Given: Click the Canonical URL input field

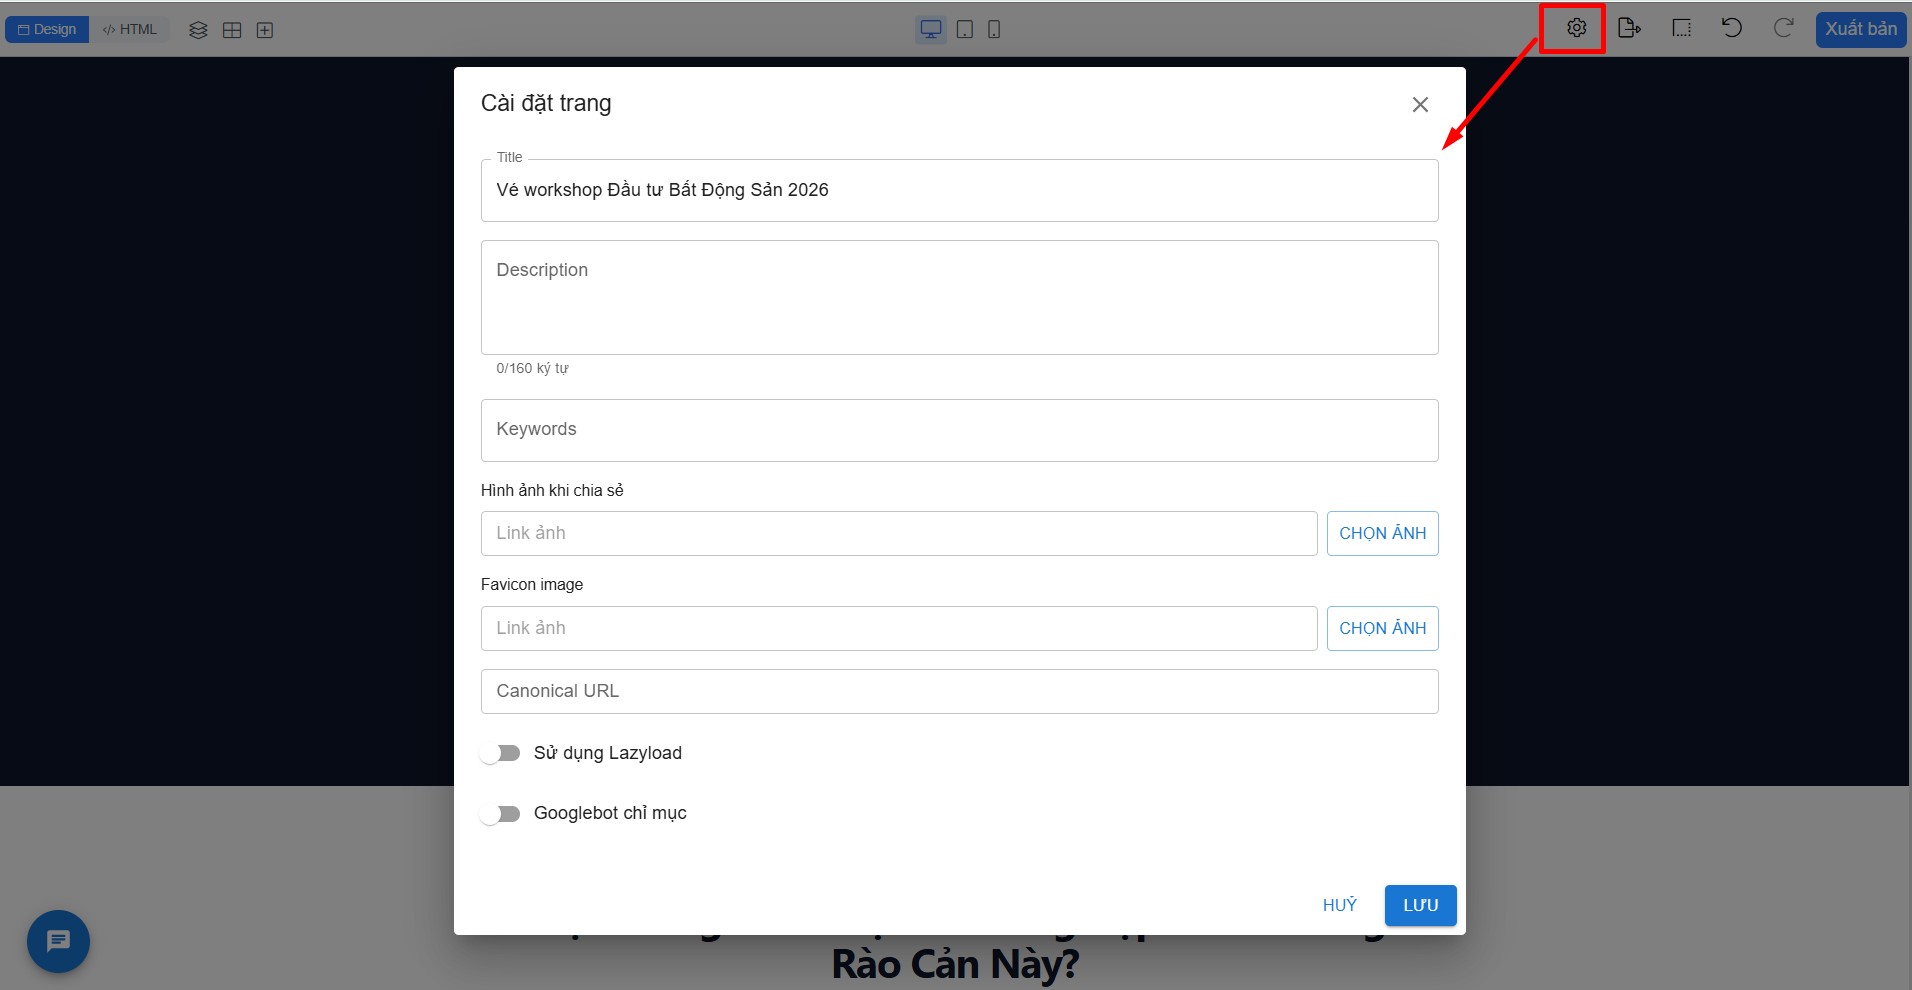Looking at the screenshot, I should (959, 691).
